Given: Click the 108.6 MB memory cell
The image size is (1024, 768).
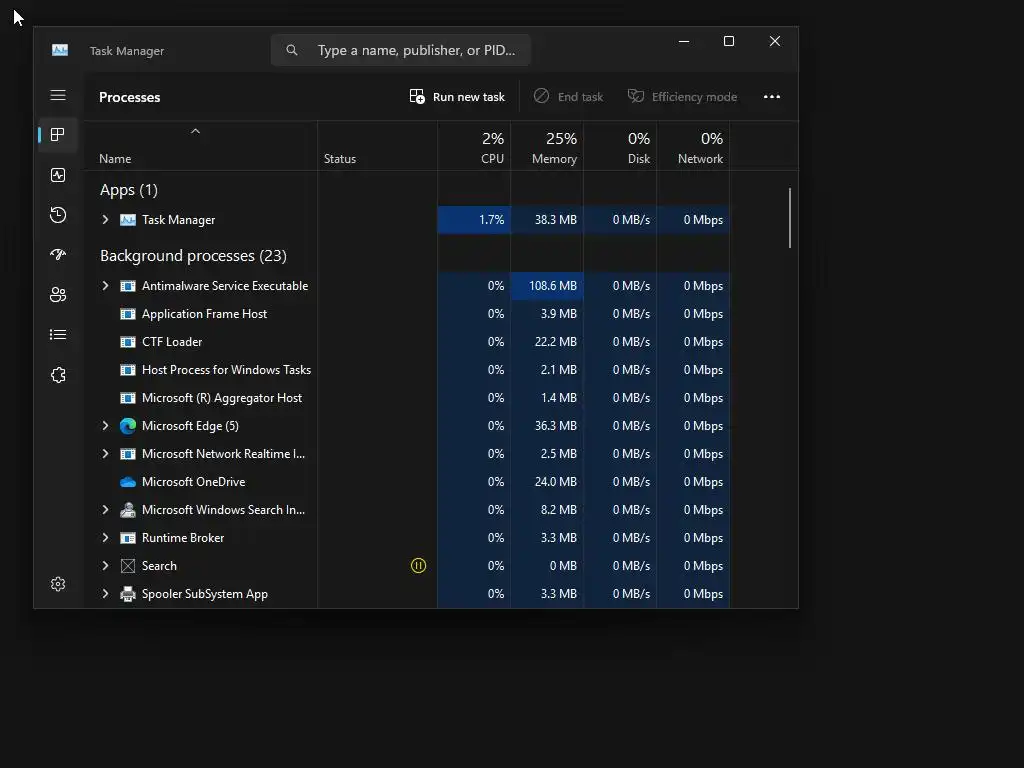Looking at the screenshot, I should [547, 286].
